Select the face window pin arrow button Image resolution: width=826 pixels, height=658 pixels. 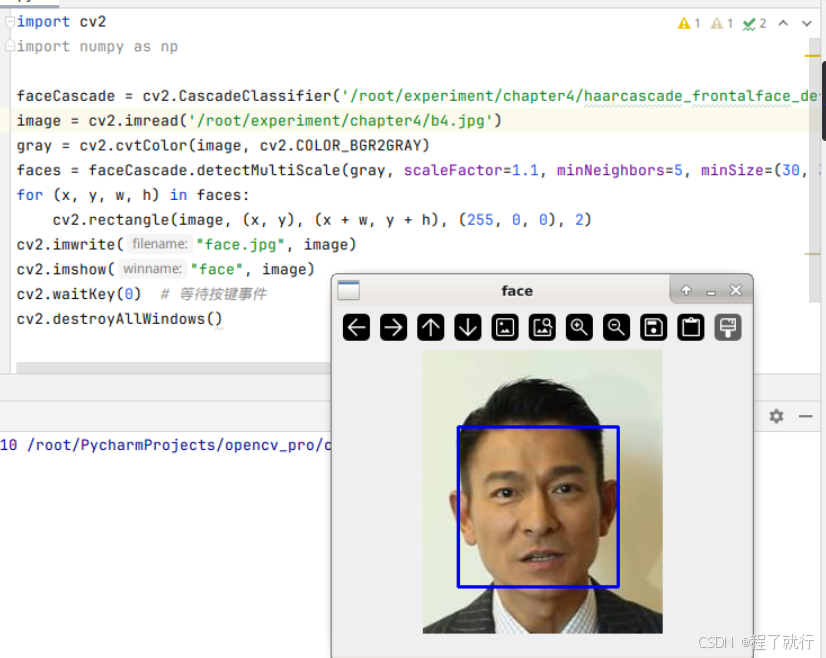pyautogui.click(x=686, y=289)
